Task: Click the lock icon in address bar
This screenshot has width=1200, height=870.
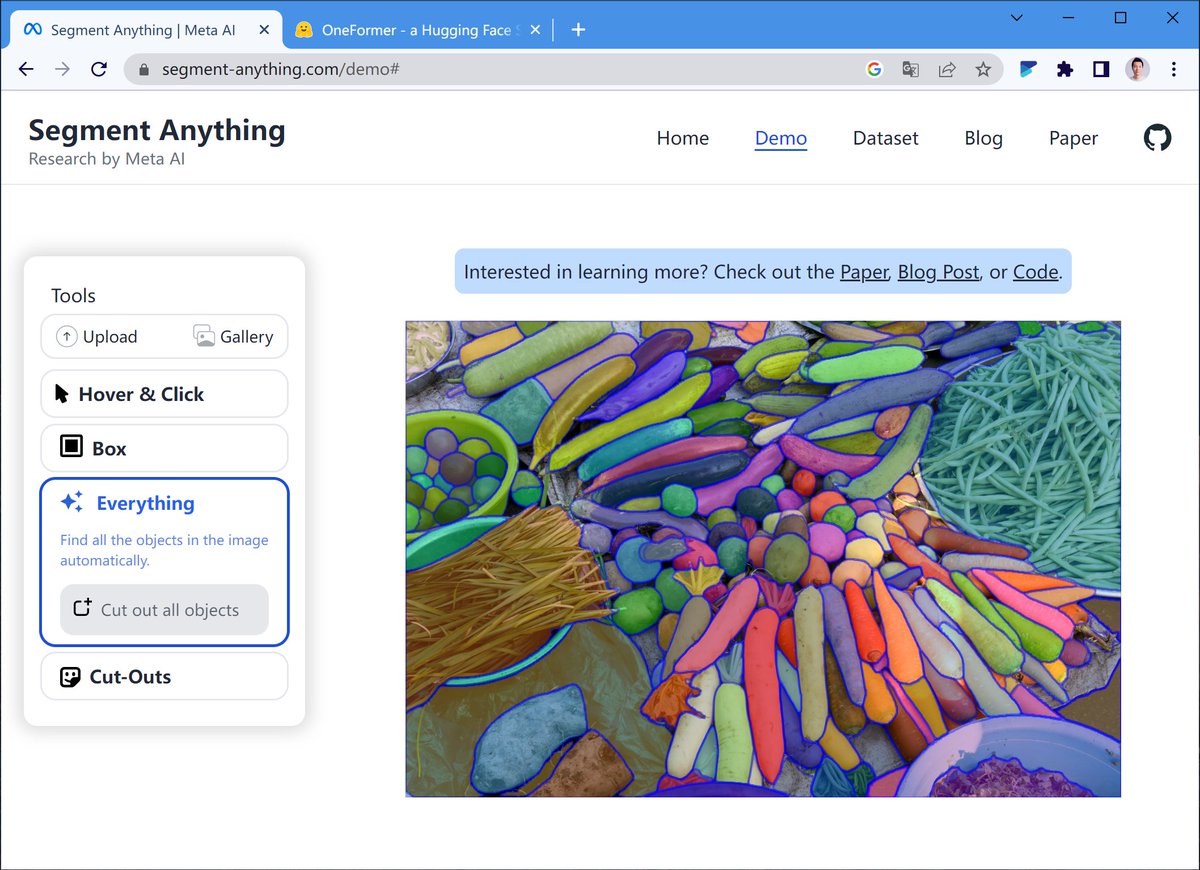Action: (143, 70)
